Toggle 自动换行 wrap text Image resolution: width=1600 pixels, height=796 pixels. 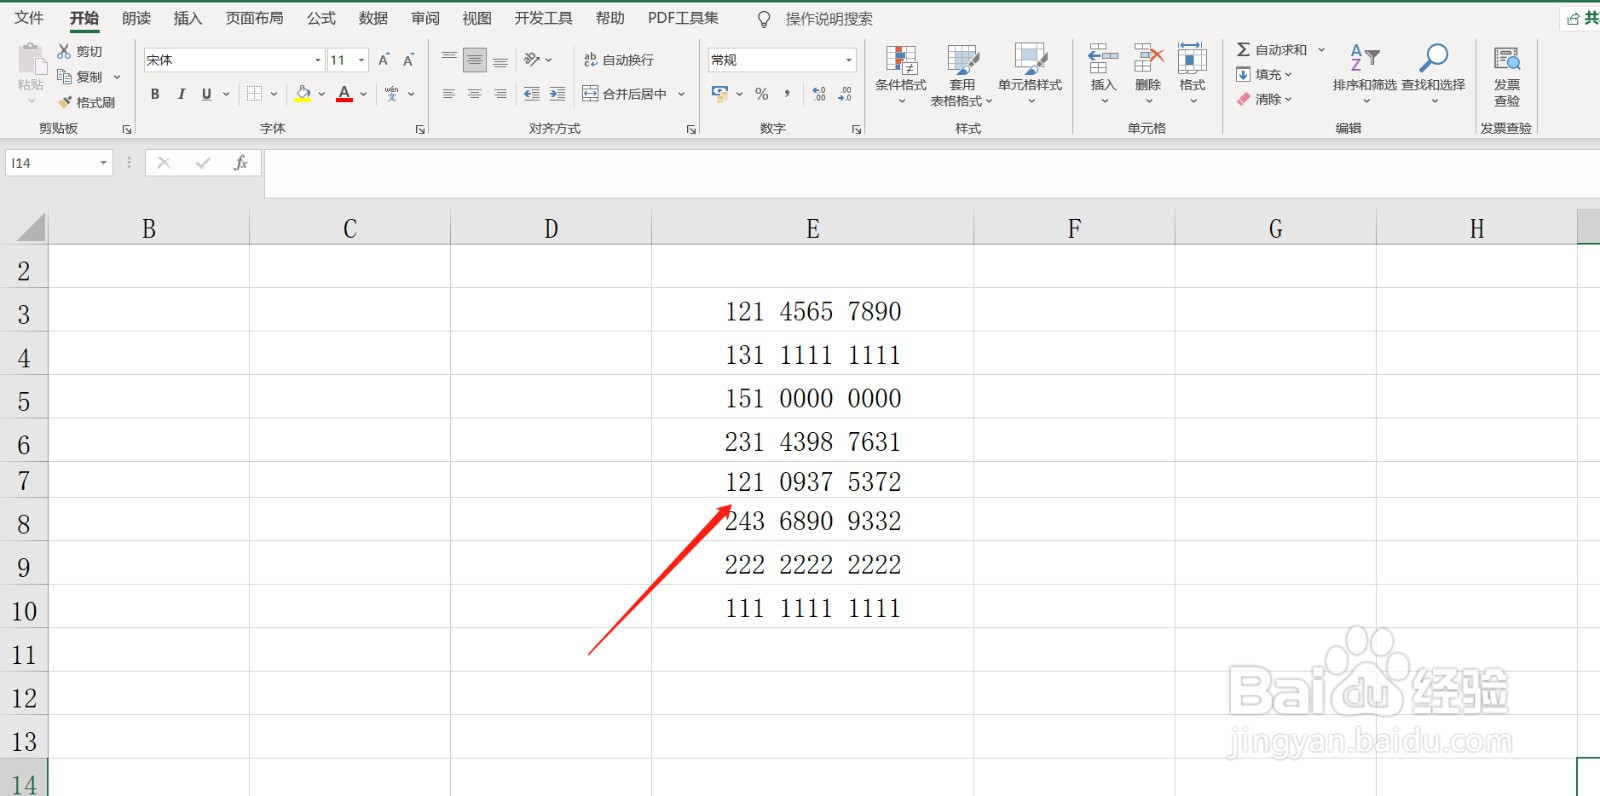(619, 60)
